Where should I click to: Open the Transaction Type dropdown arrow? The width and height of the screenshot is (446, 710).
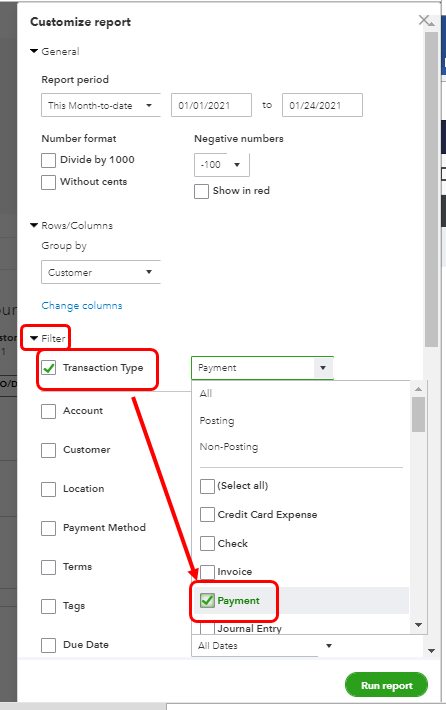tap(323, 368)
